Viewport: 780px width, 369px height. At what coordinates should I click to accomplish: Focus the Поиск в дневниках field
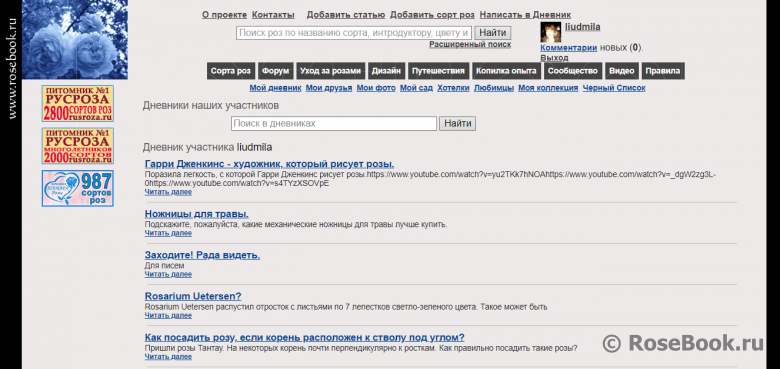334,123
